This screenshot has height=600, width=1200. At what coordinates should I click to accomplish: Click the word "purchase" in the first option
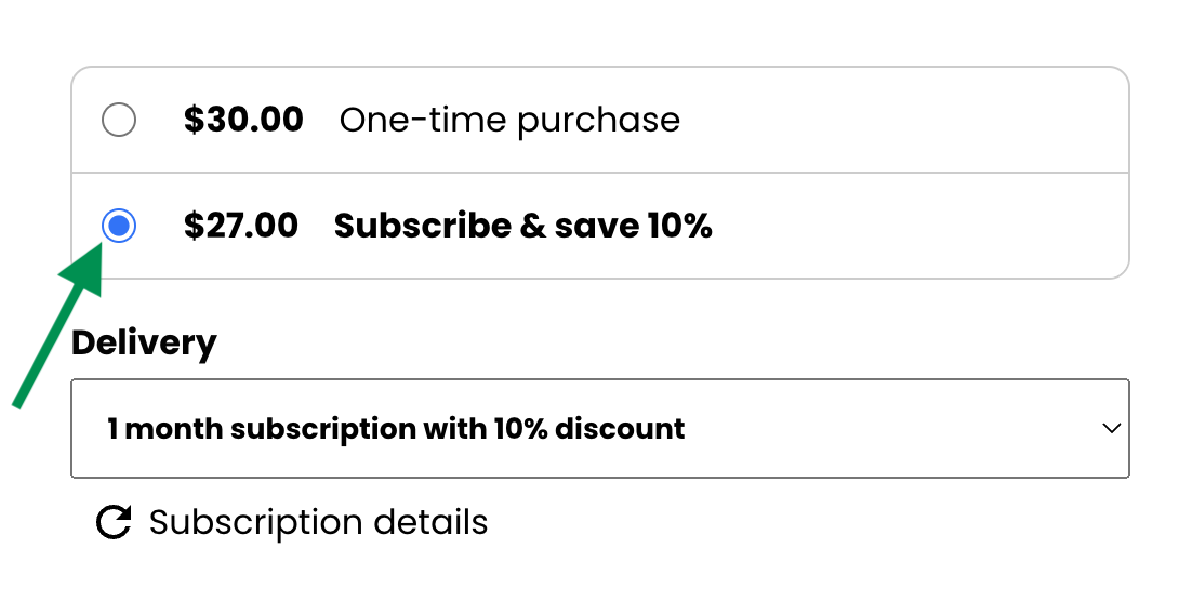598,122
